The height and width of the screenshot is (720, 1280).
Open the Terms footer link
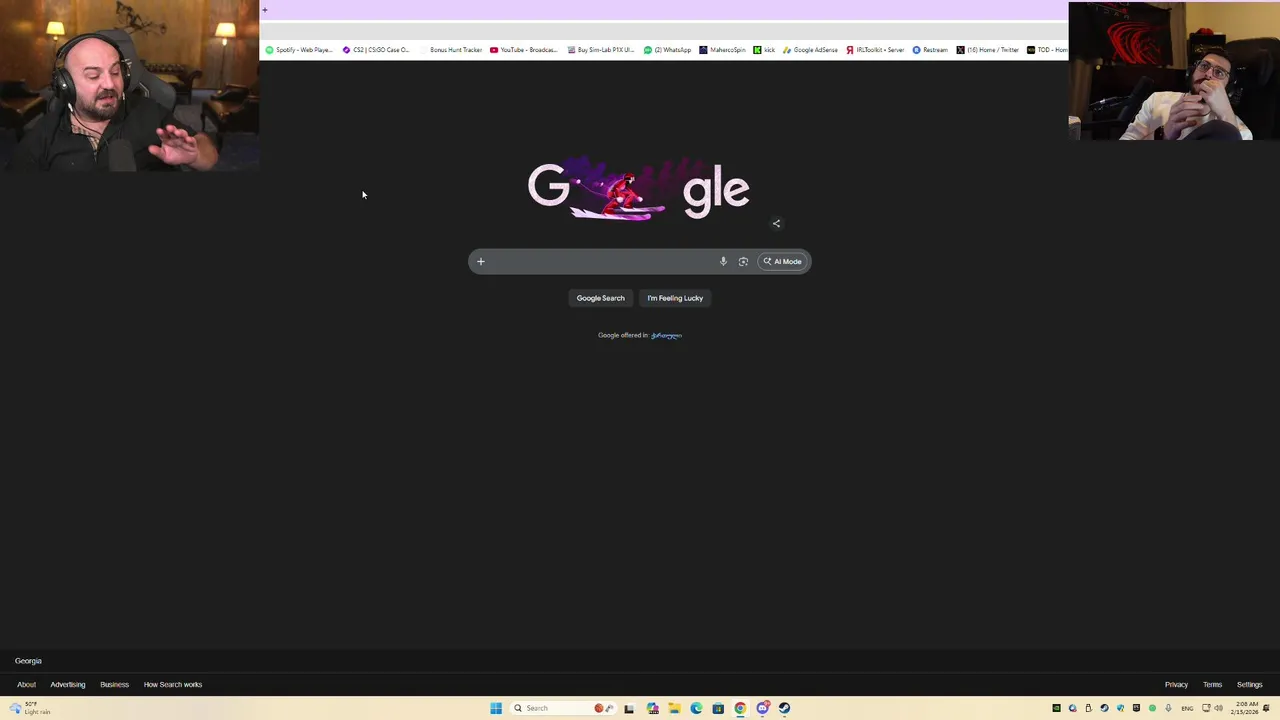(x=1212, y=685)
